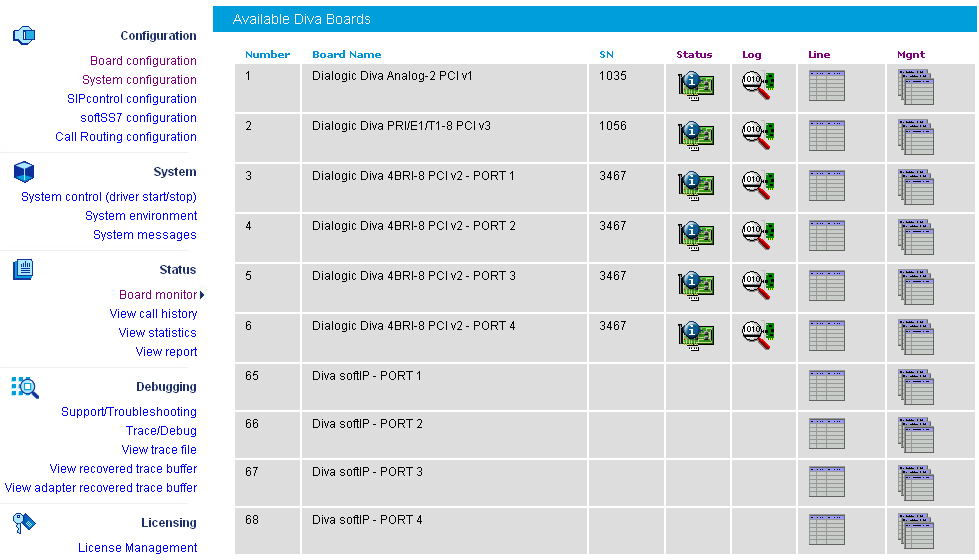Screen dimensions: 979x560
Task: Click Line icon for Diva softIP PORT 2
Action: pyautogui.click(x=826, y=433)
